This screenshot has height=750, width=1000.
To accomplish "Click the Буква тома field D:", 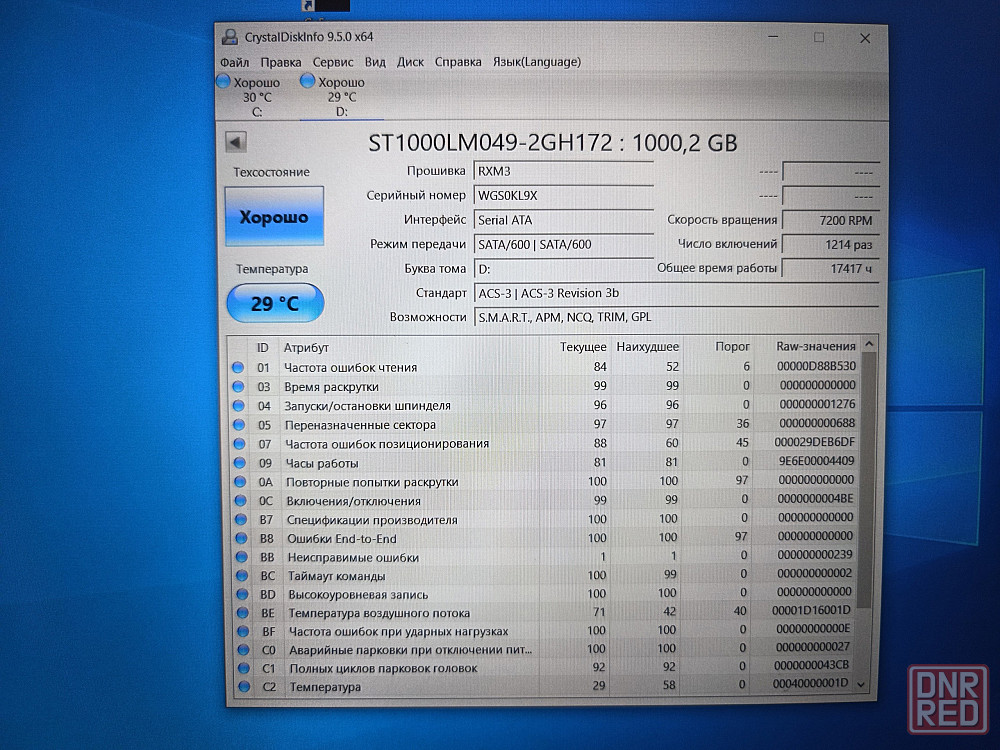I will click(x=564, y=269).
